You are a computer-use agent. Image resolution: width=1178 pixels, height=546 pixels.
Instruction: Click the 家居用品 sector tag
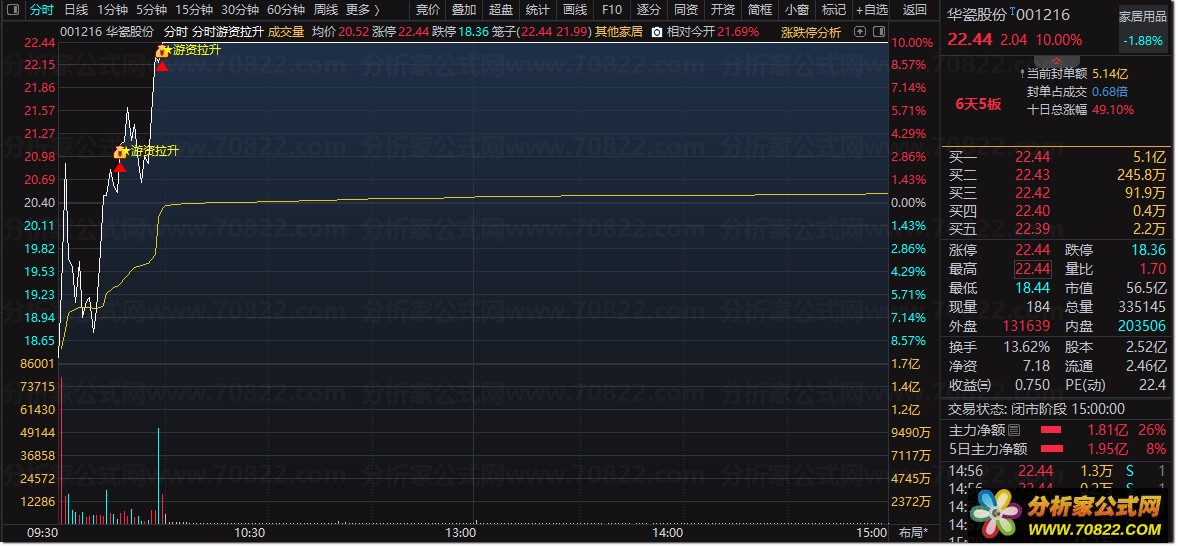pos(1143,17)
